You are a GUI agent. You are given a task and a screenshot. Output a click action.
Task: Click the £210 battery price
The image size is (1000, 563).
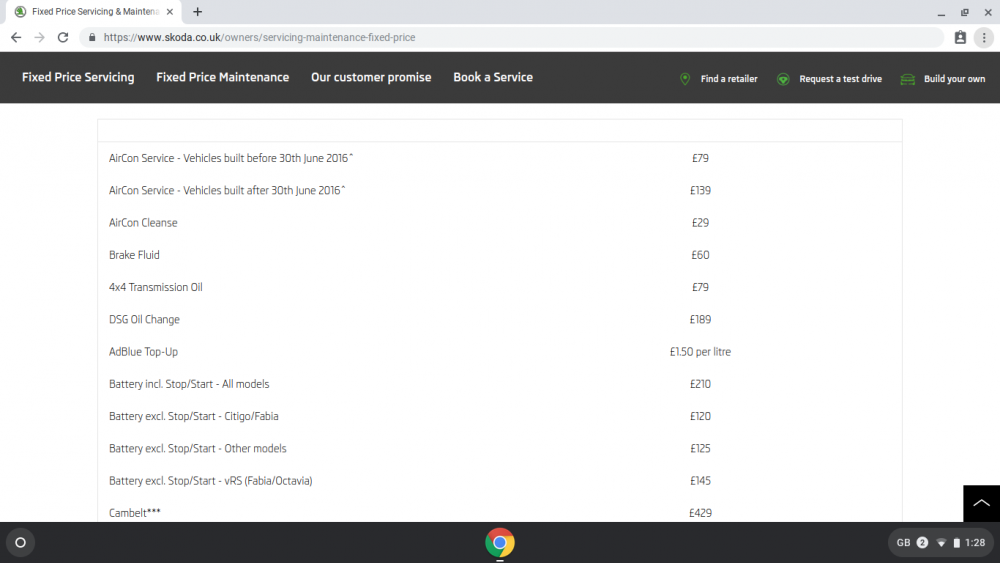tap(700, 384)
